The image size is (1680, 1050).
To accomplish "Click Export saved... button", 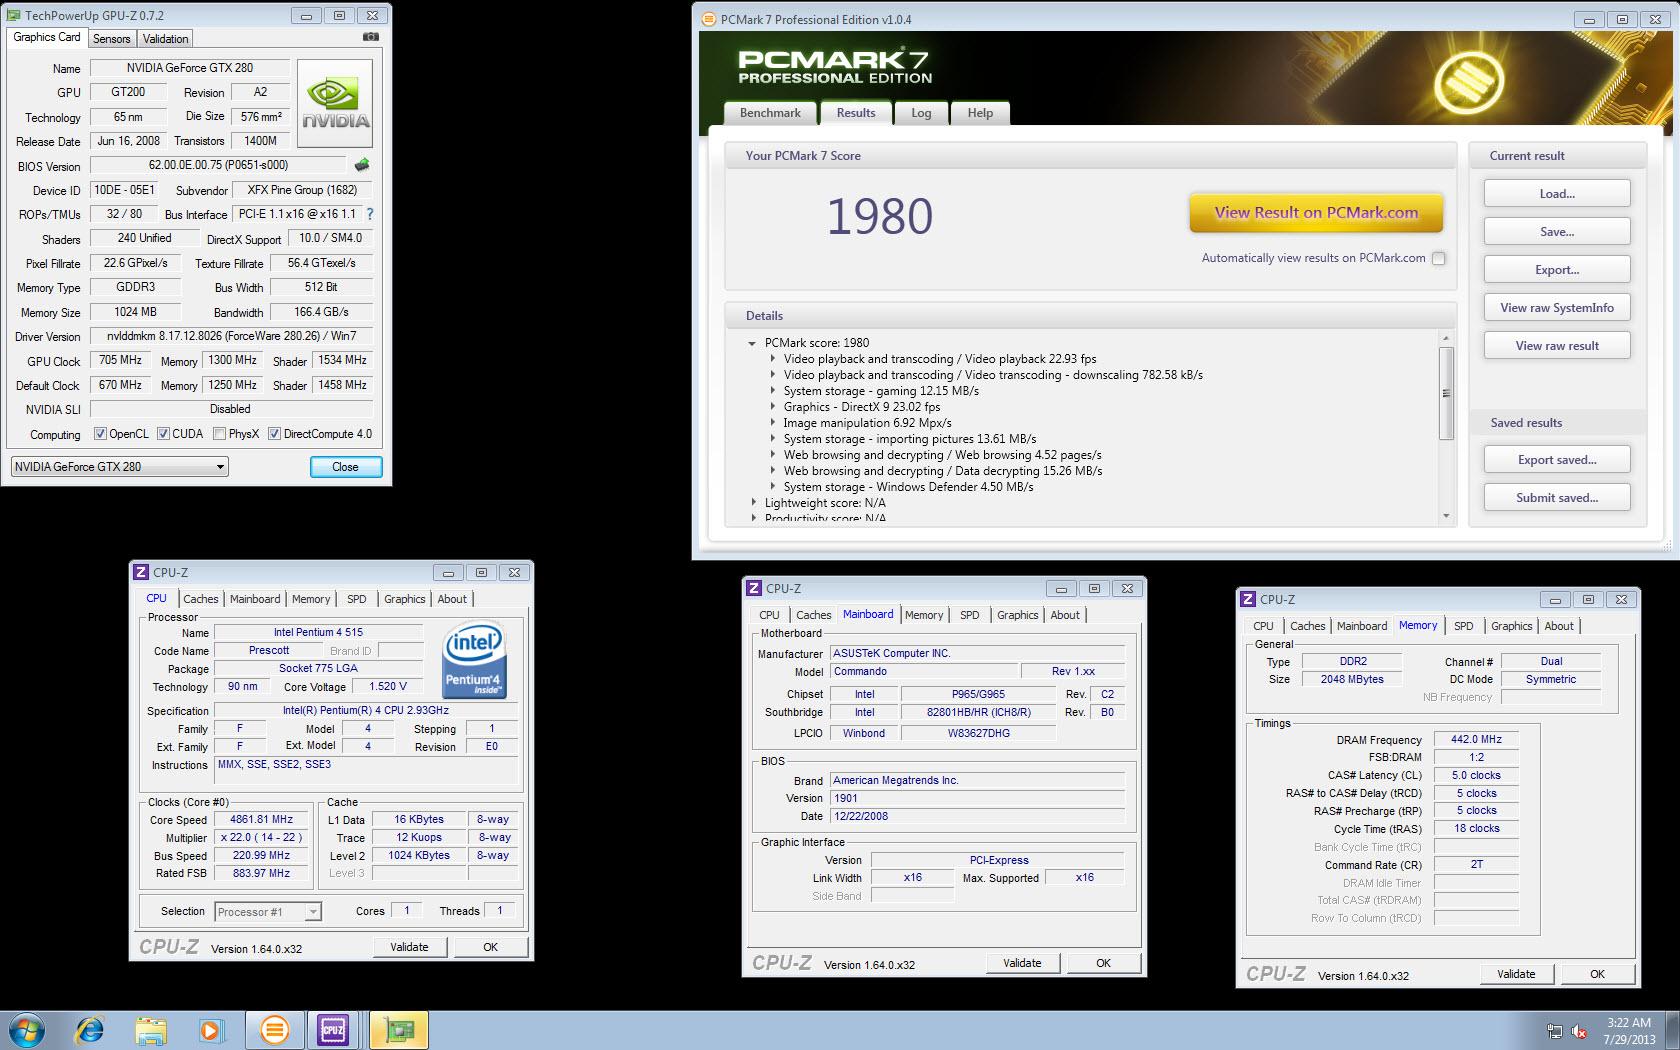I will click(x=1557, y=460).
